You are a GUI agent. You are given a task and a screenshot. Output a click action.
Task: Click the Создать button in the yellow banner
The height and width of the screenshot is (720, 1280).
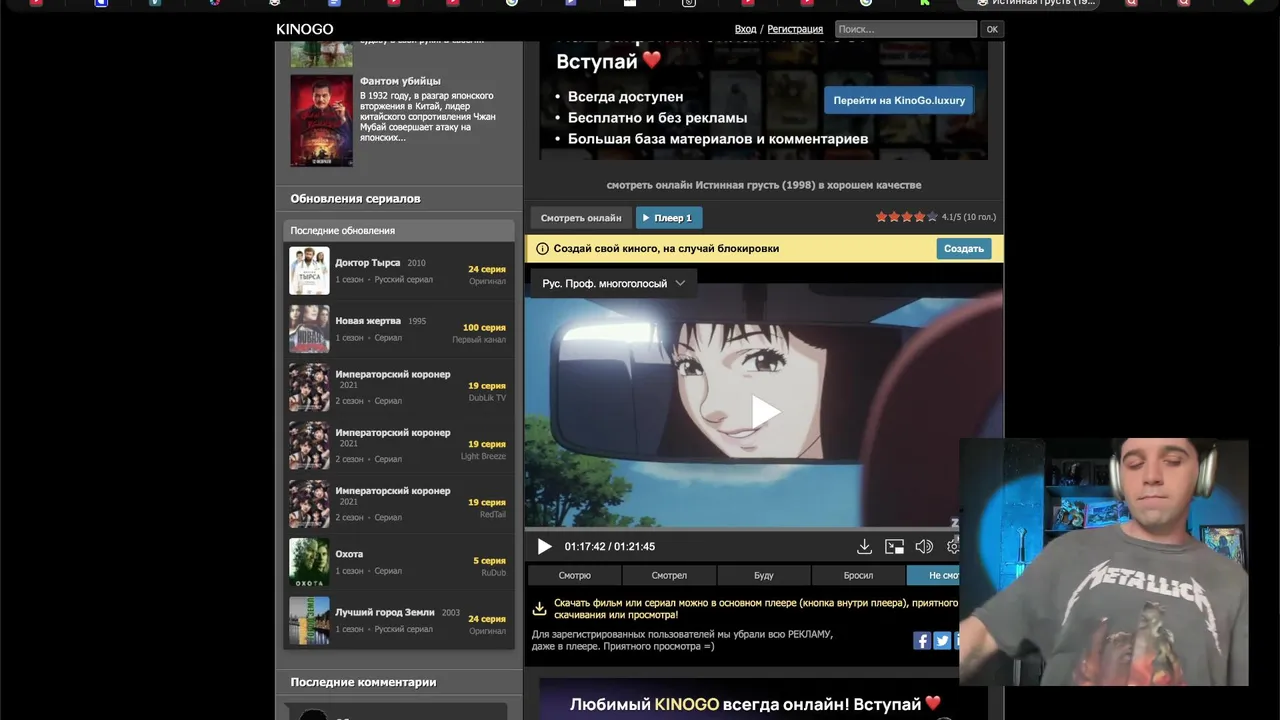964,249
